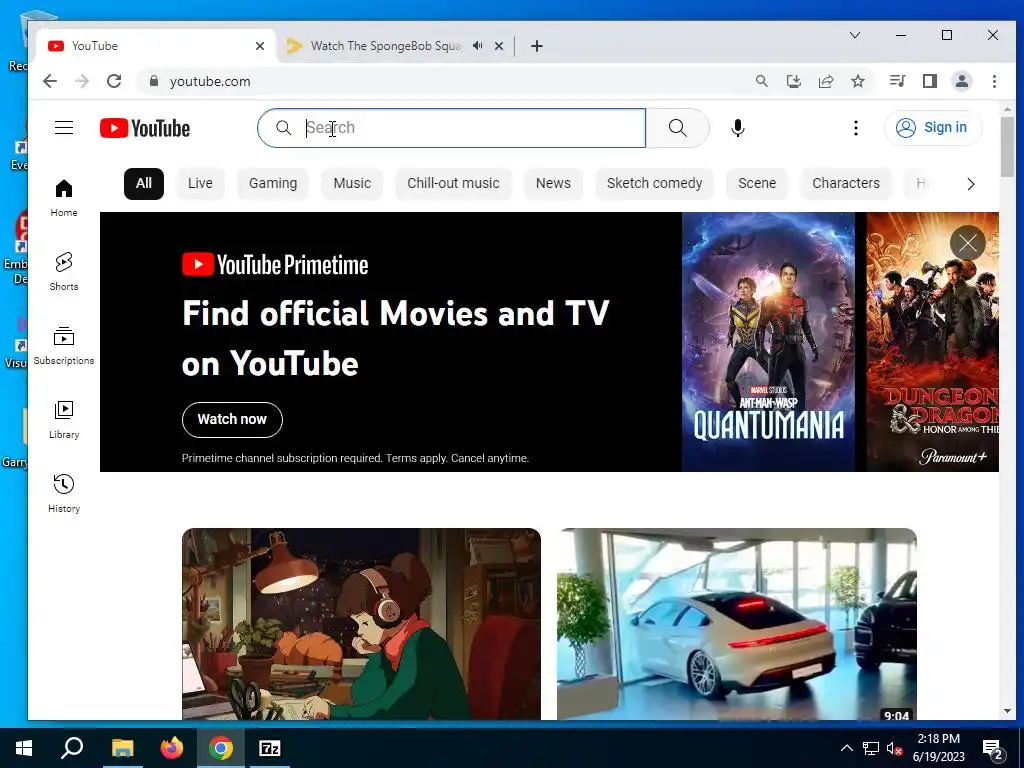Start voice search with the microphone icon
1024x768 pixels.
tap(737, 128)
